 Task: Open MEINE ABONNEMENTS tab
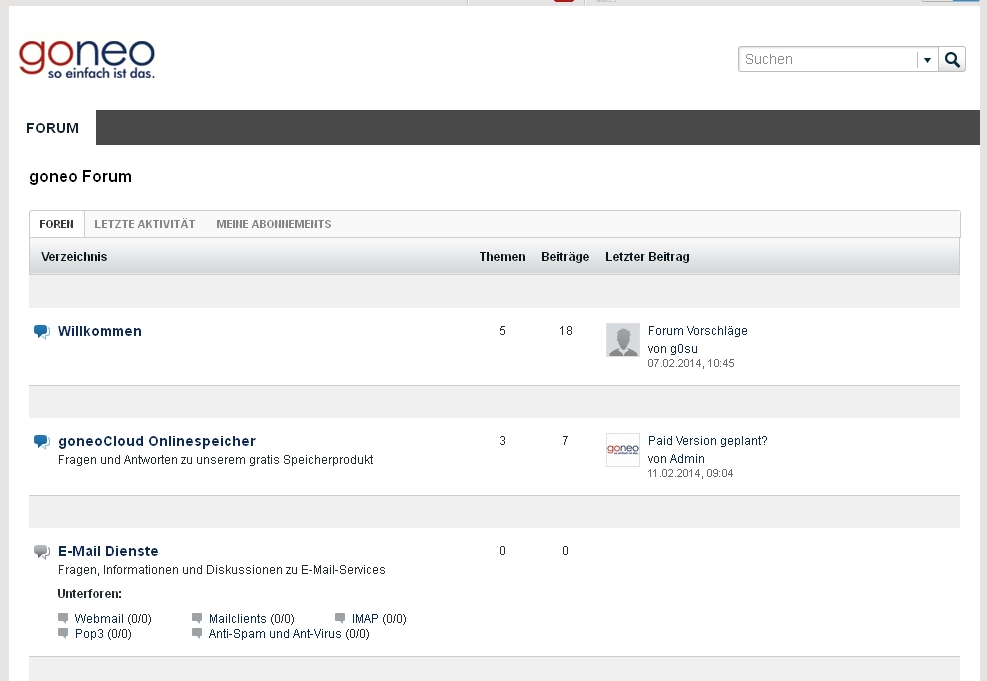[x=274, y=224]
